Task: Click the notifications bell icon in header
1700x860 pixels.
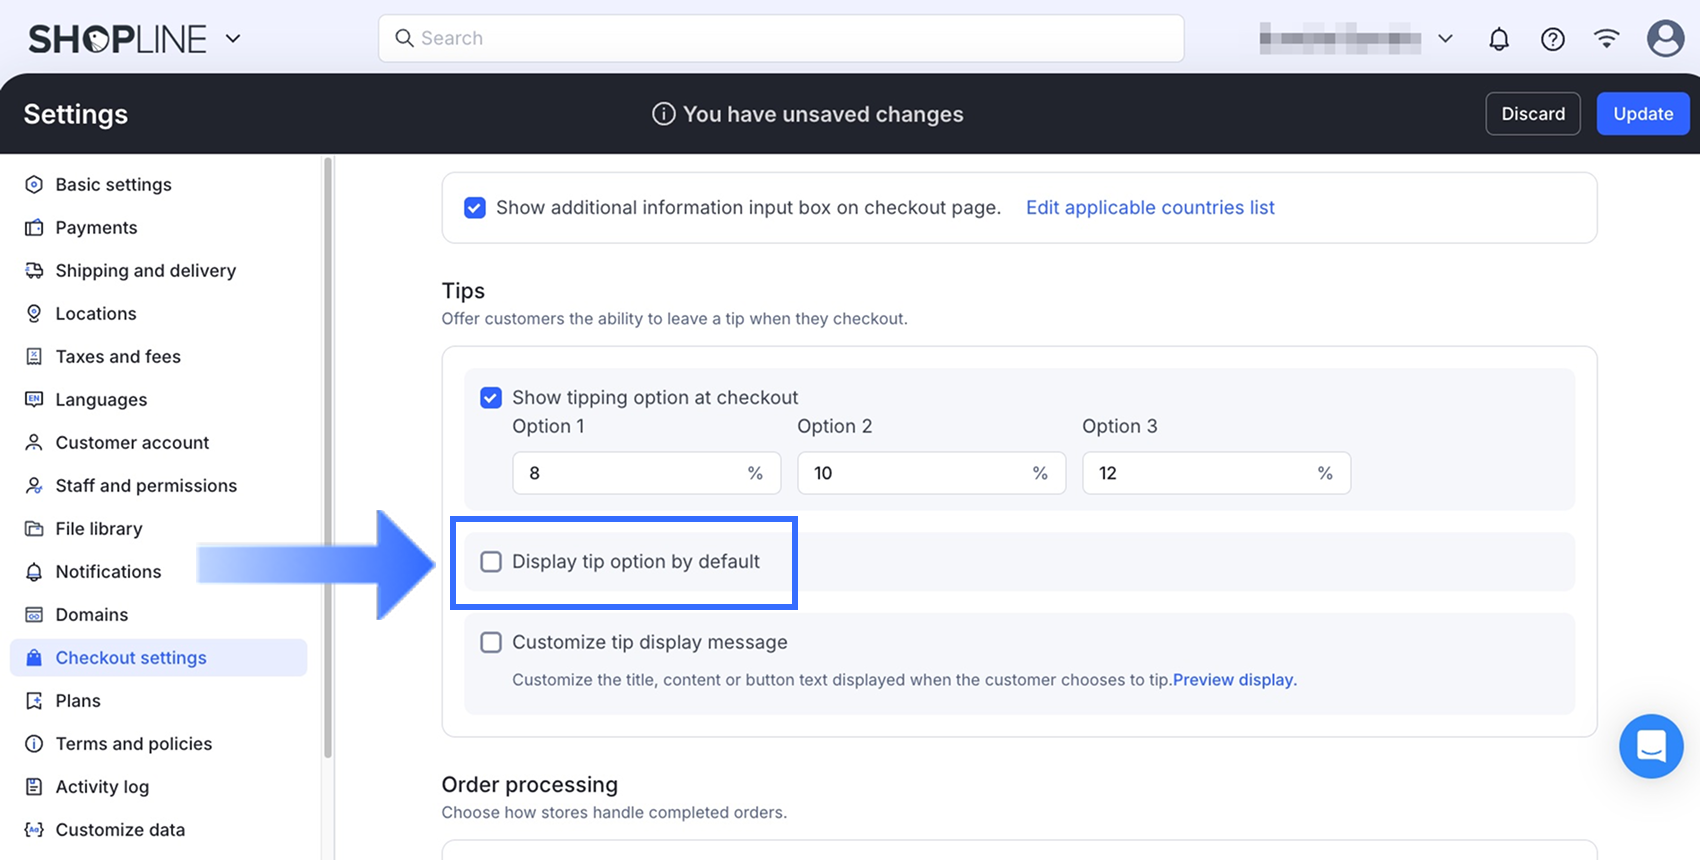Action: pos(1498,39)
